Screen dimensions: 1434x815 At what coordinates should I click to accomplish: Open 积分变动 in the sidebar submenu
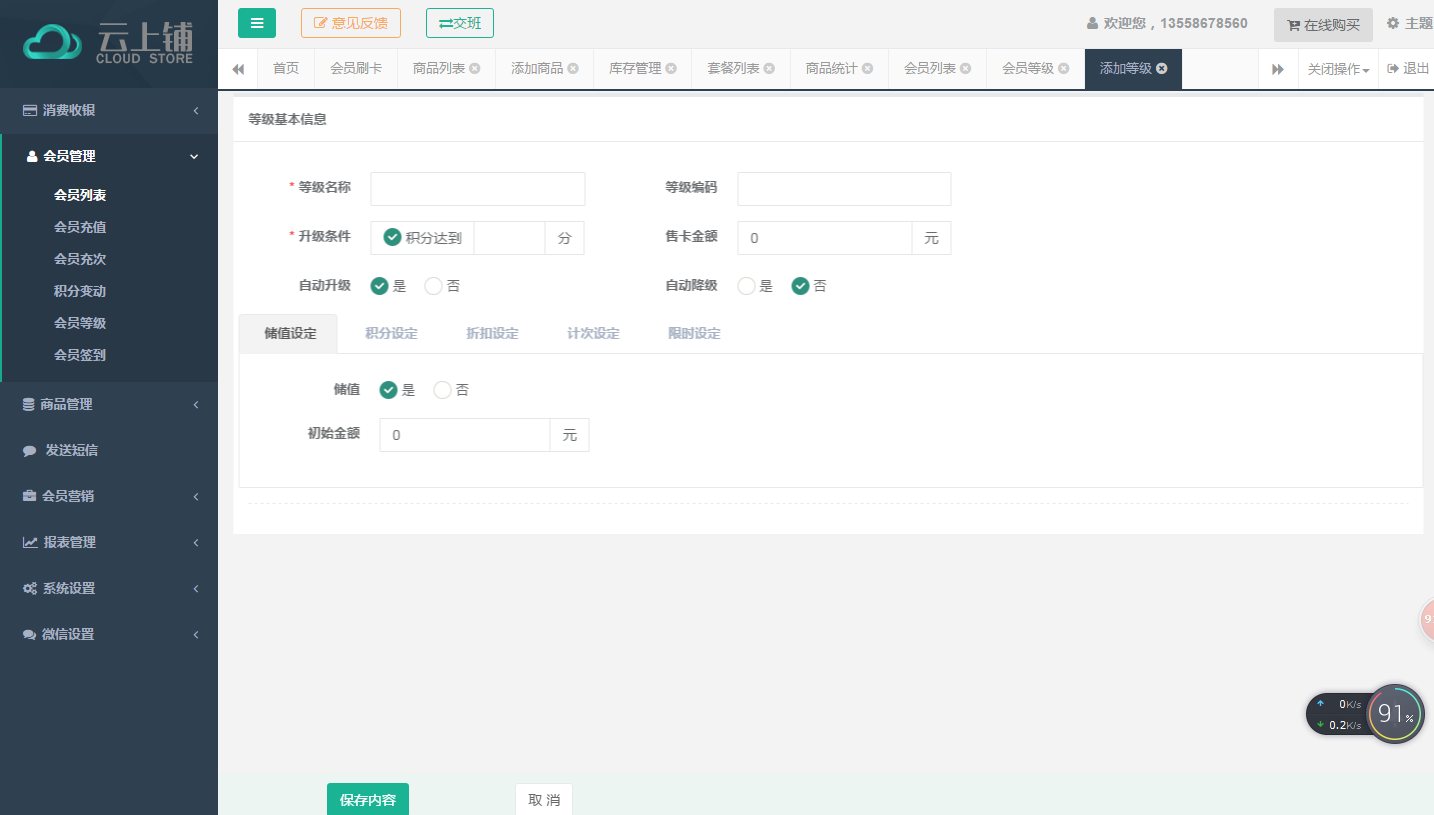(x=80, y=291)
